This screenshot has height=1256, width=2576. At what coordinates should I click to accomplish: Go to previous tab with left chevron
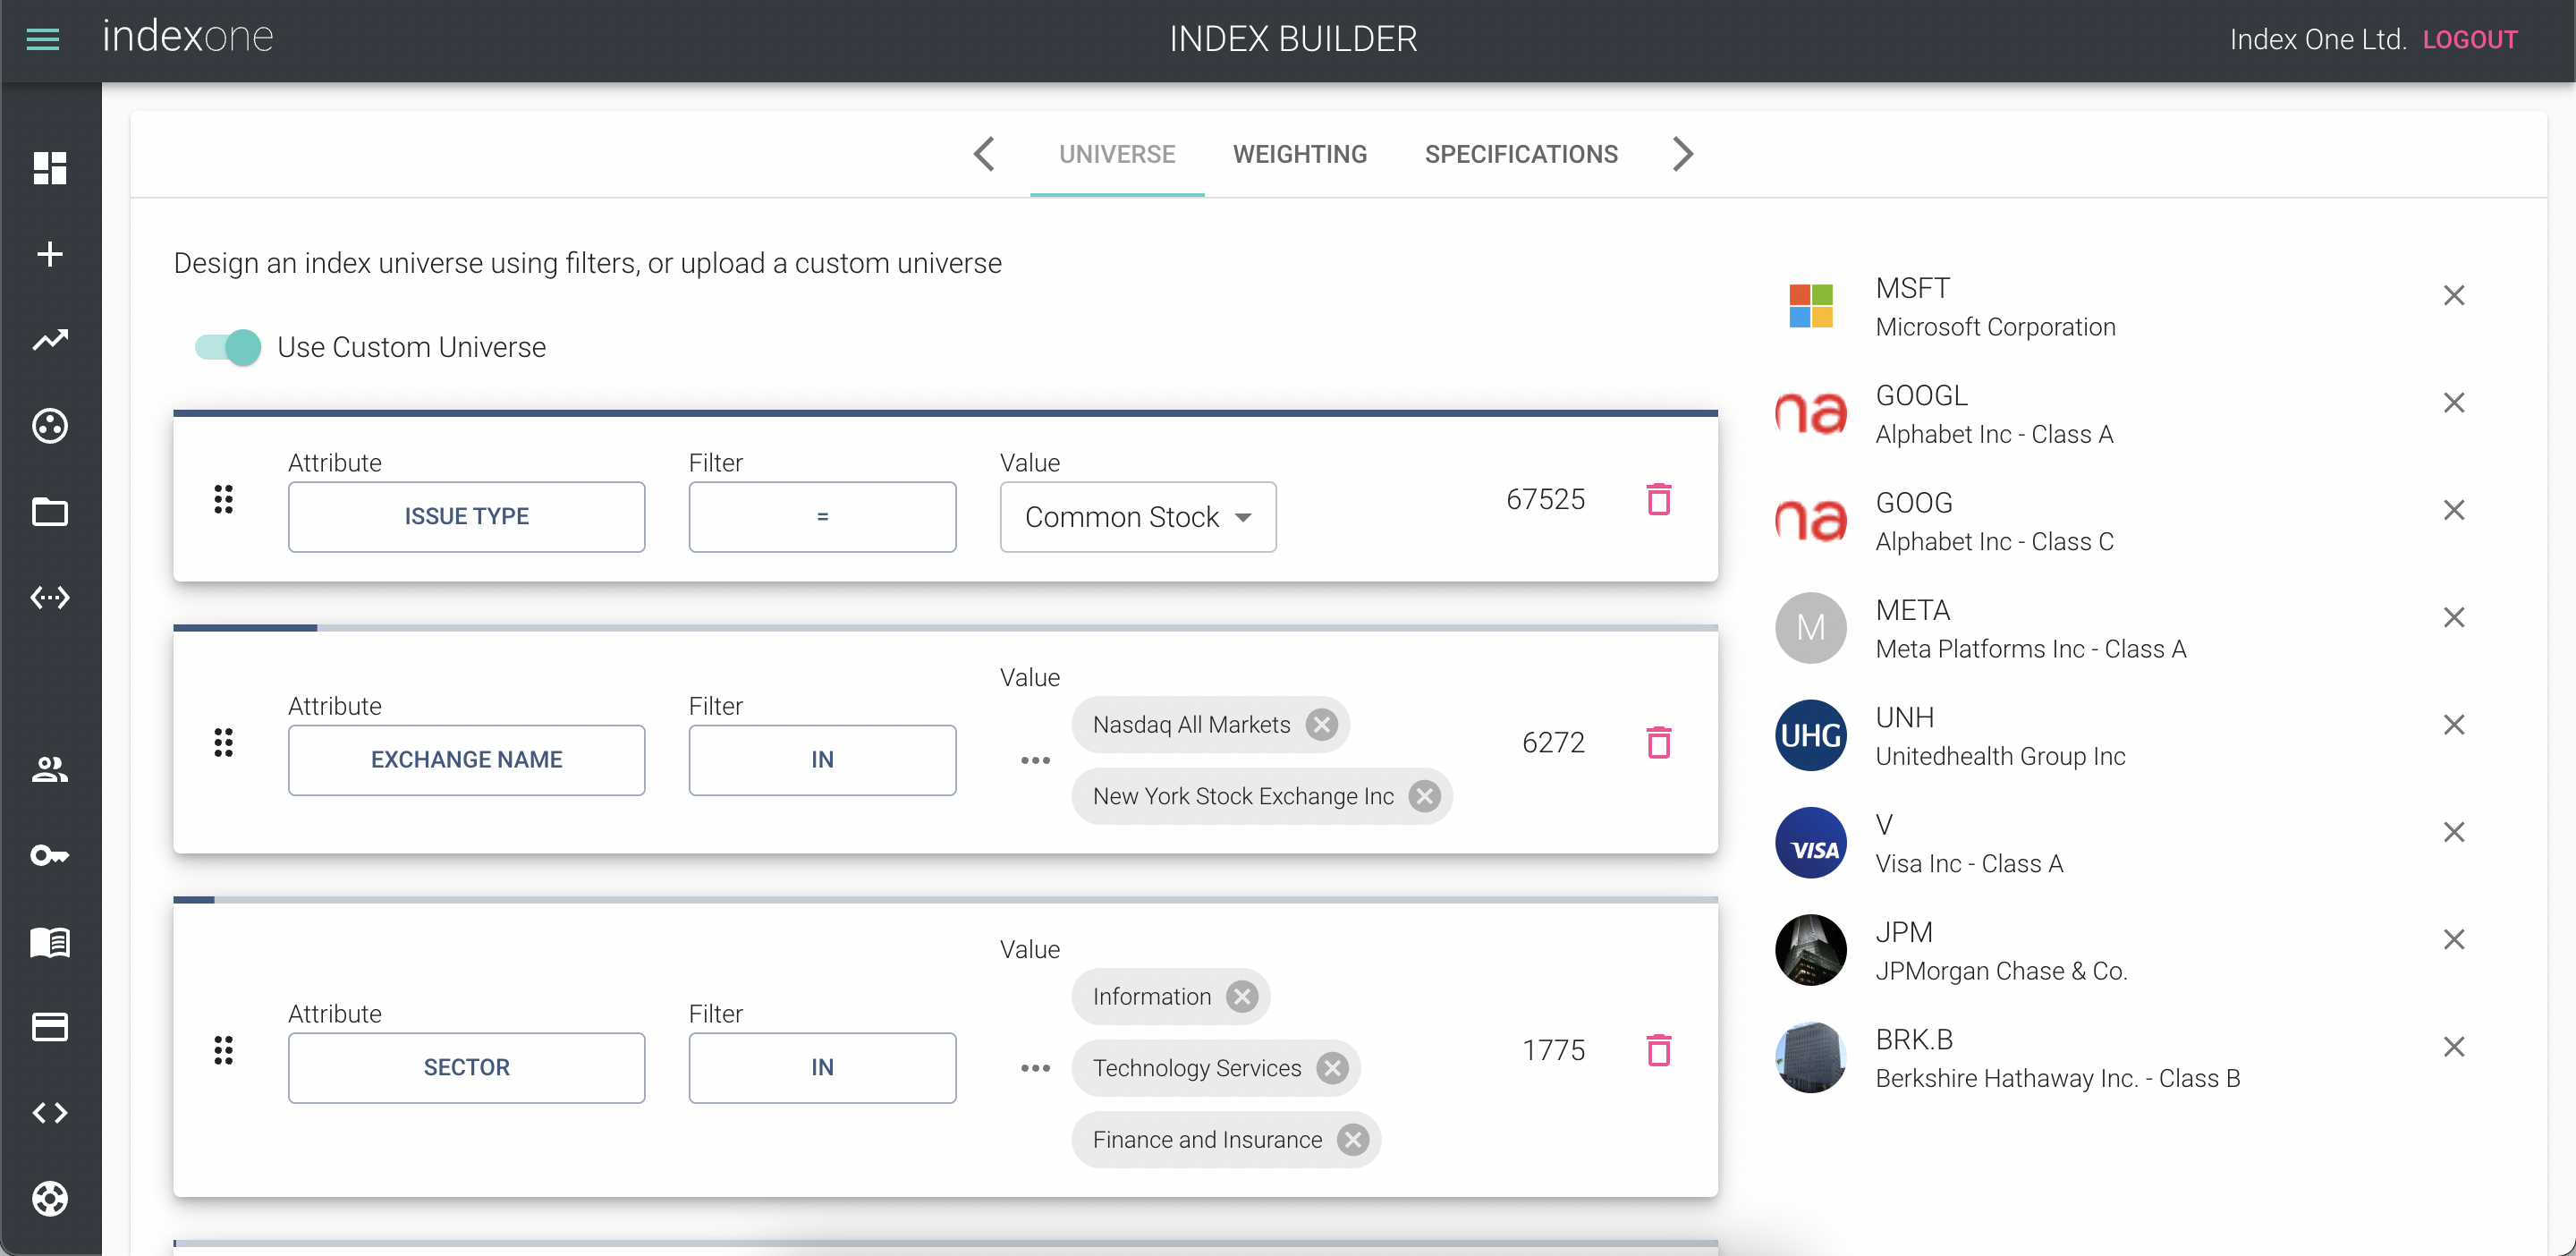(984, 154)
